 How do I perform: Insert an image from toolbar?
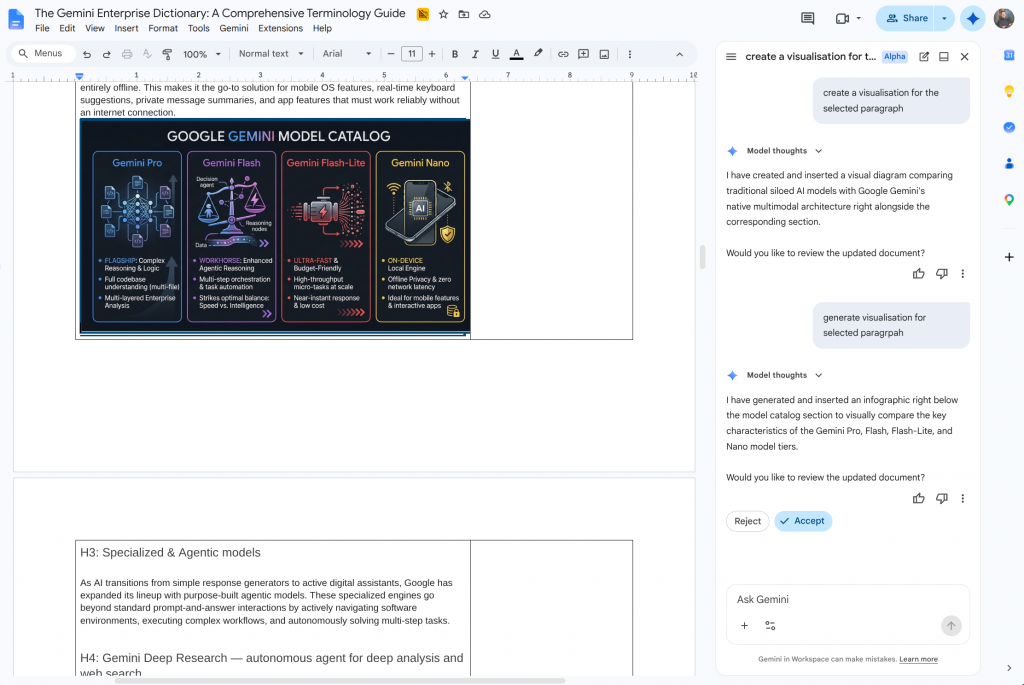[604, 54]
